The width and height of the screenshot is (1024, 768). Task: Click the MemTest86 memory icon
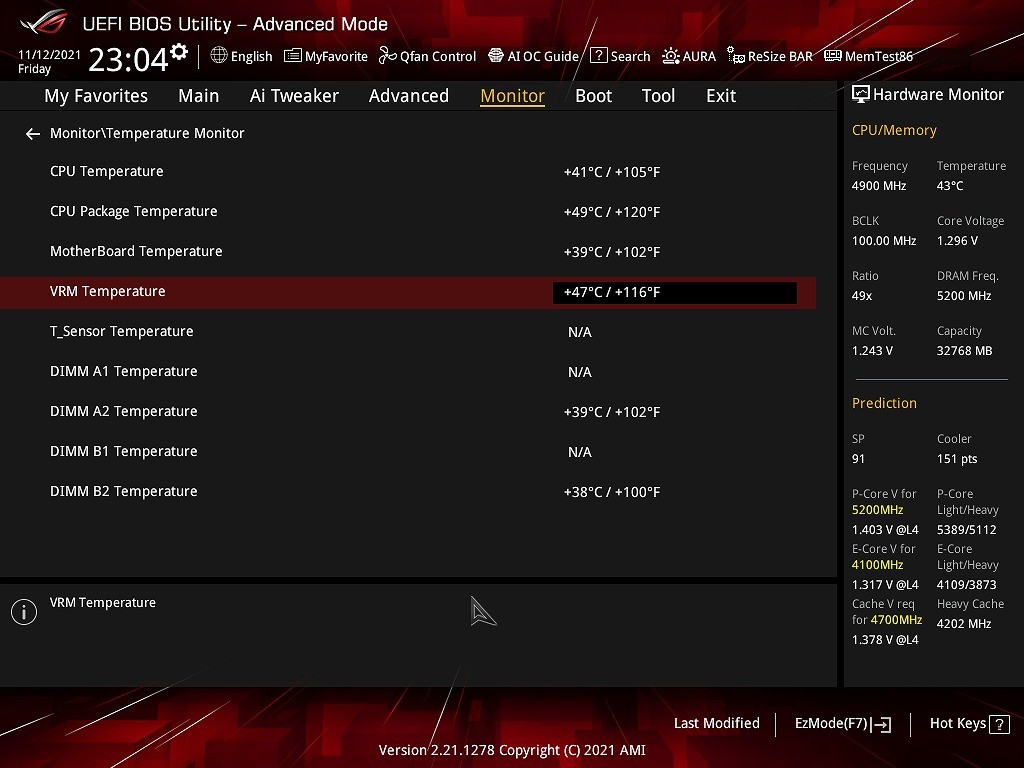point(833,56)
